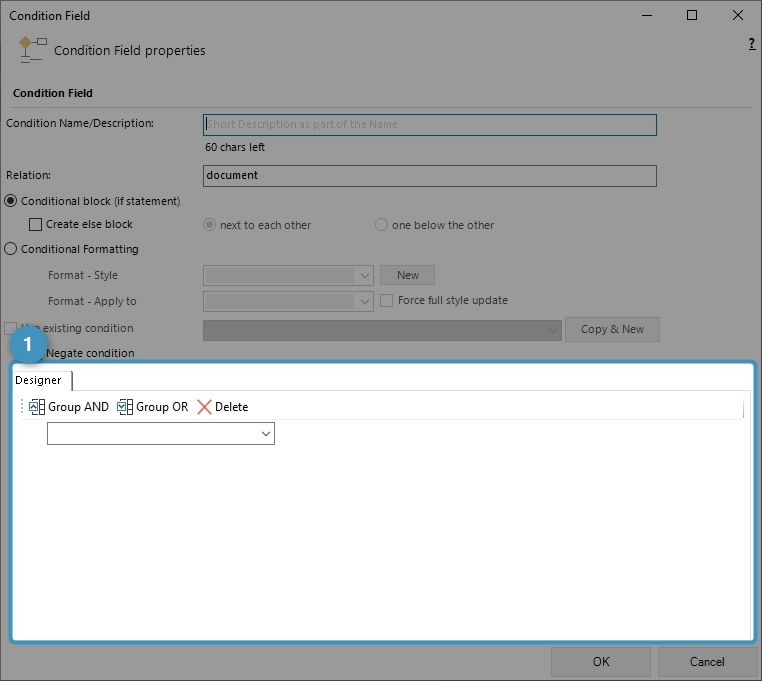Open the Format - Style dropdown
This screenshot has height=681, width=762.
click(364, 275)
